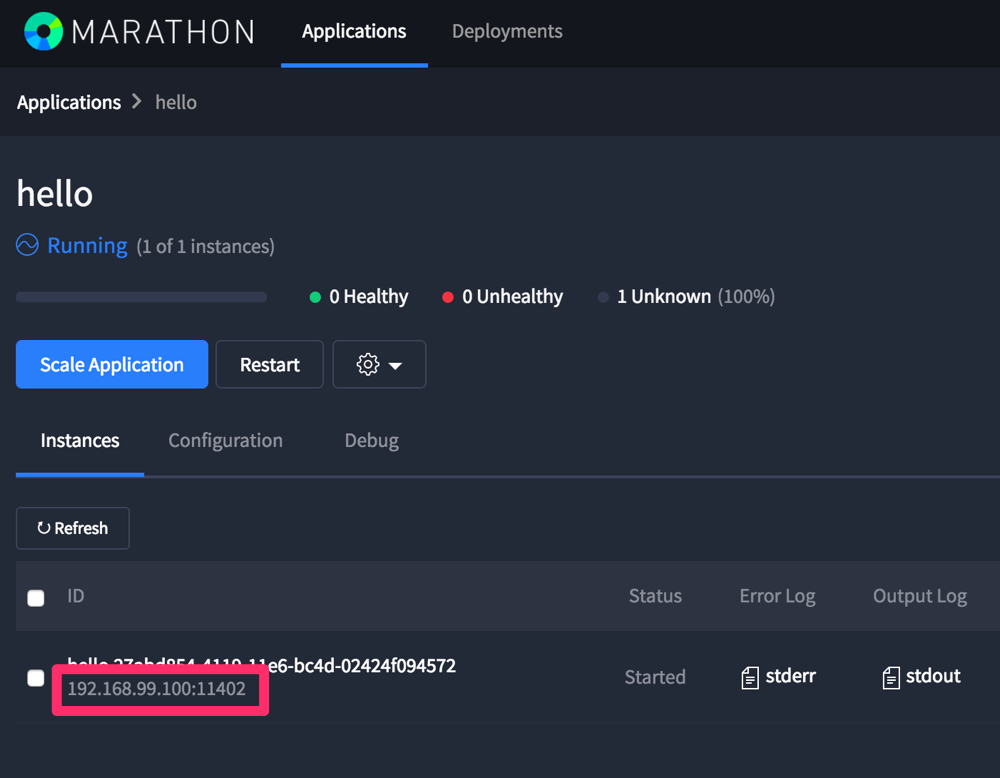Image resolution: width=1000 pixels, height=778 pixels.
Task: Click the Marathon logo icon
Action: [x=43, y=31]
